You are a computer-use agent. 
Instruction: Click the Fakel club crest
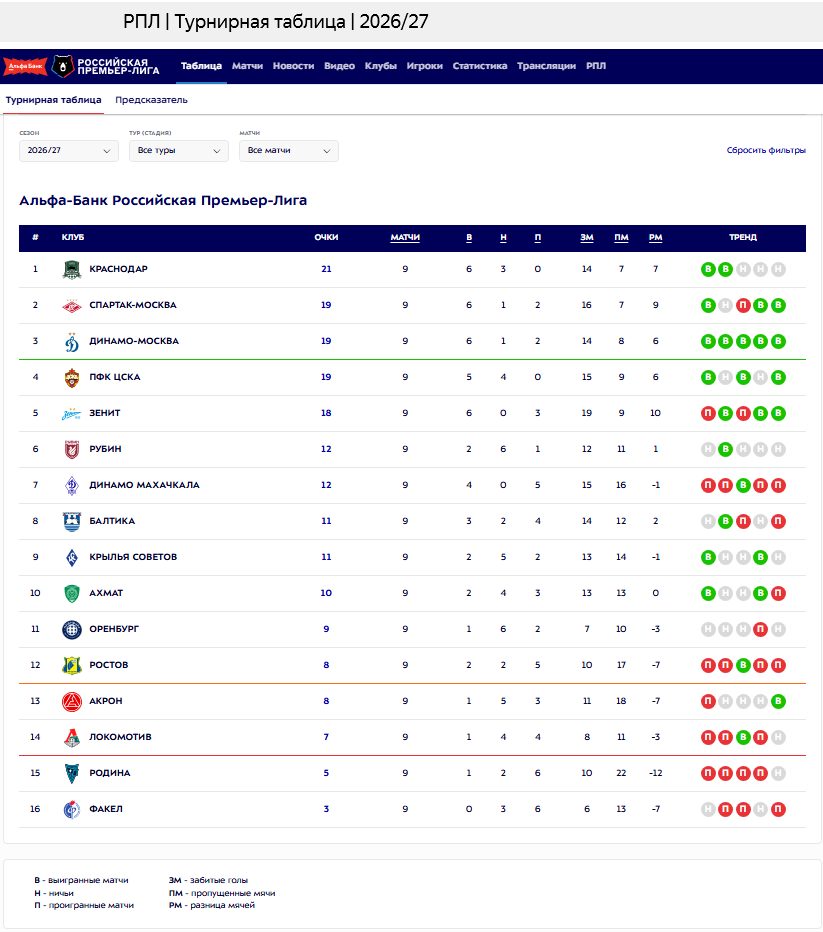pos(72,809)
